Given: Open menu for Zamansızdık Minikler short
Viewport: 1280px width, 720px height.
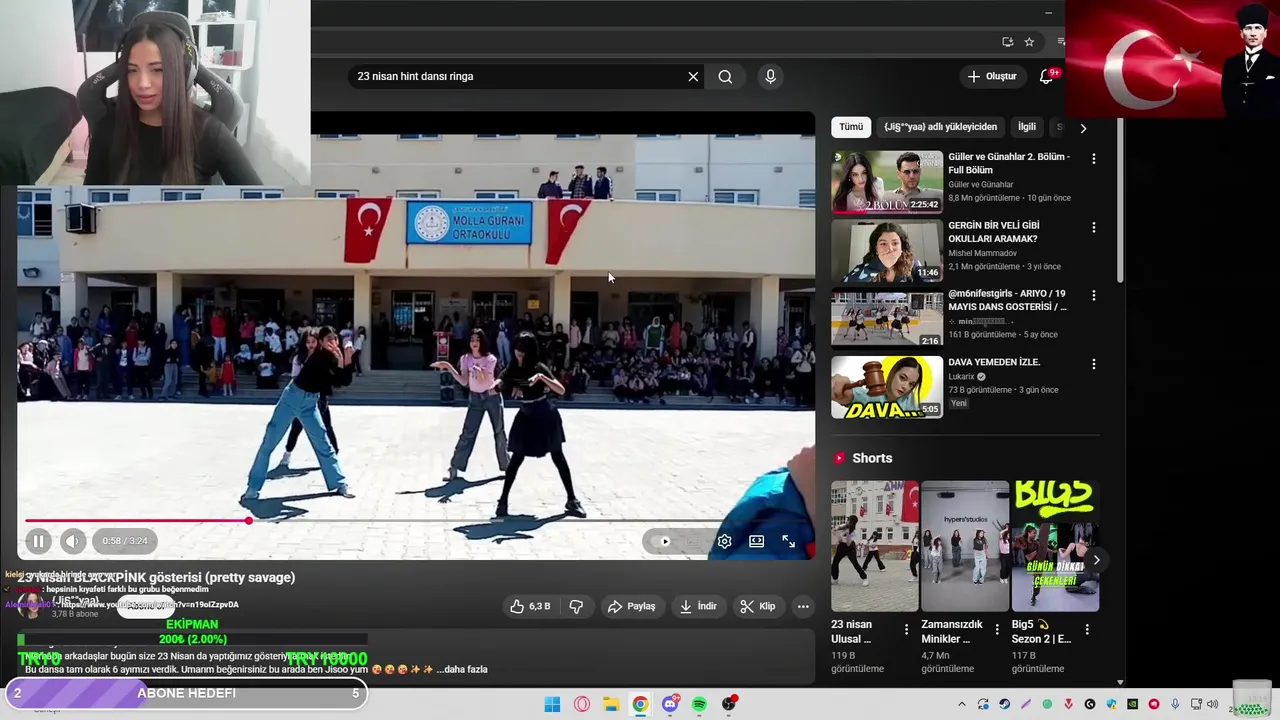Looking at the screenshot, I should (x=996, y=630).
